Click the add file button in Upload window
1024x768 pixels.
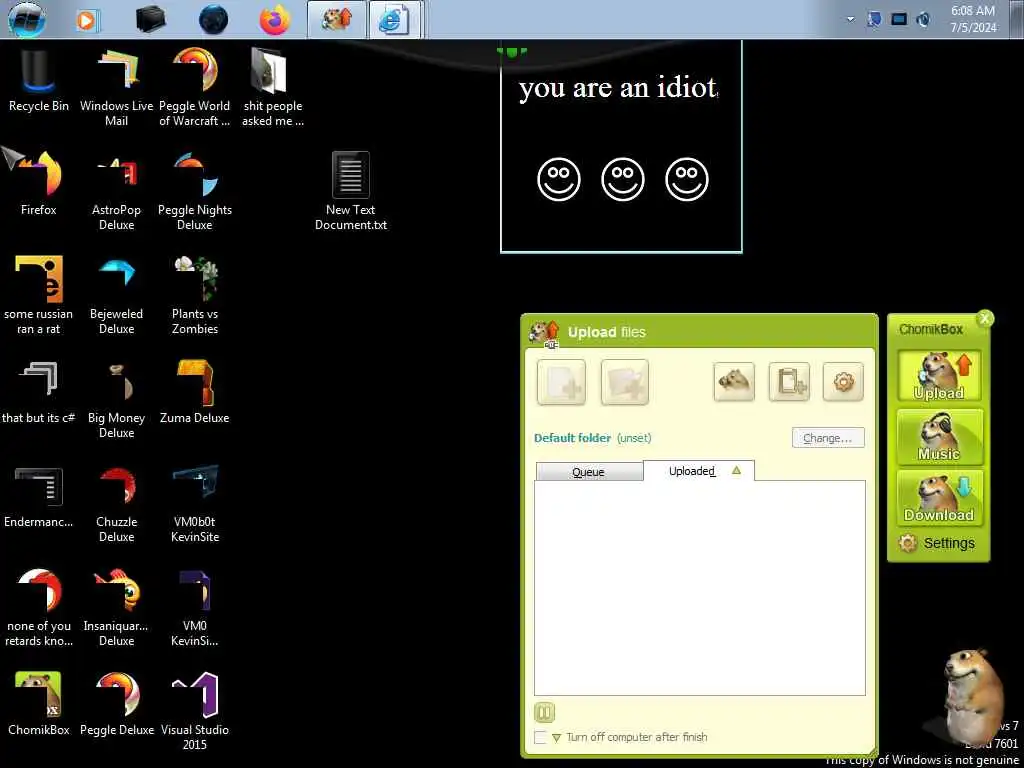click(x=561, y=382)
